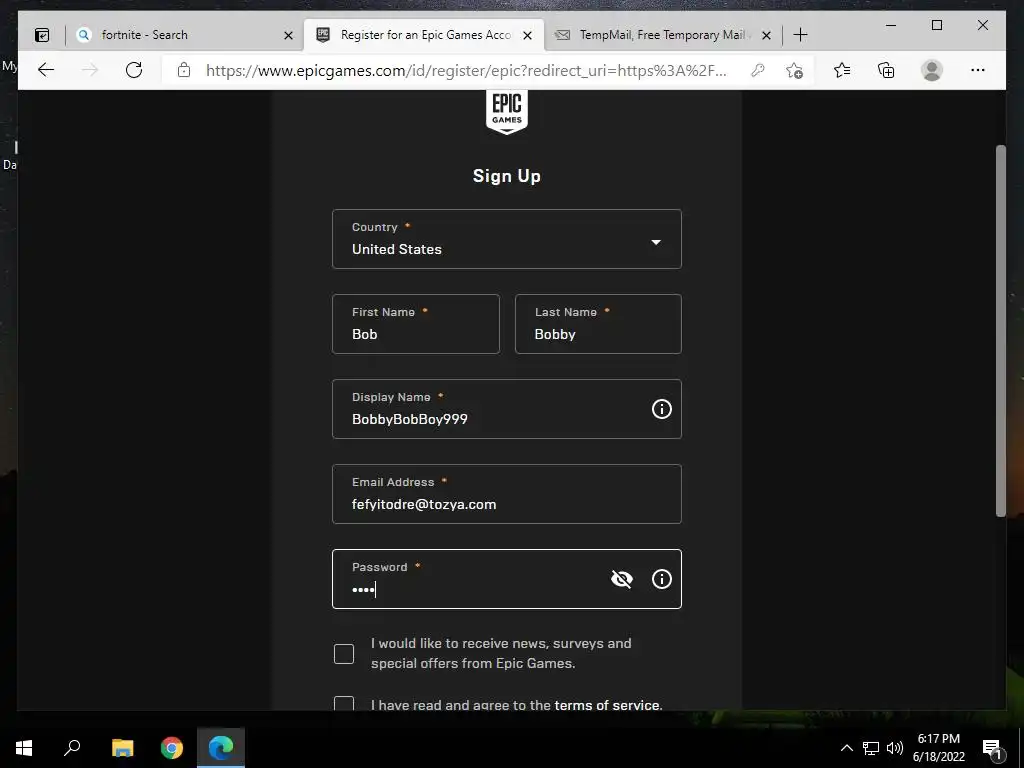Select the Register for Epic Games tab
1024x768 pixels.
pyautogui.click(x=424, y=35)
